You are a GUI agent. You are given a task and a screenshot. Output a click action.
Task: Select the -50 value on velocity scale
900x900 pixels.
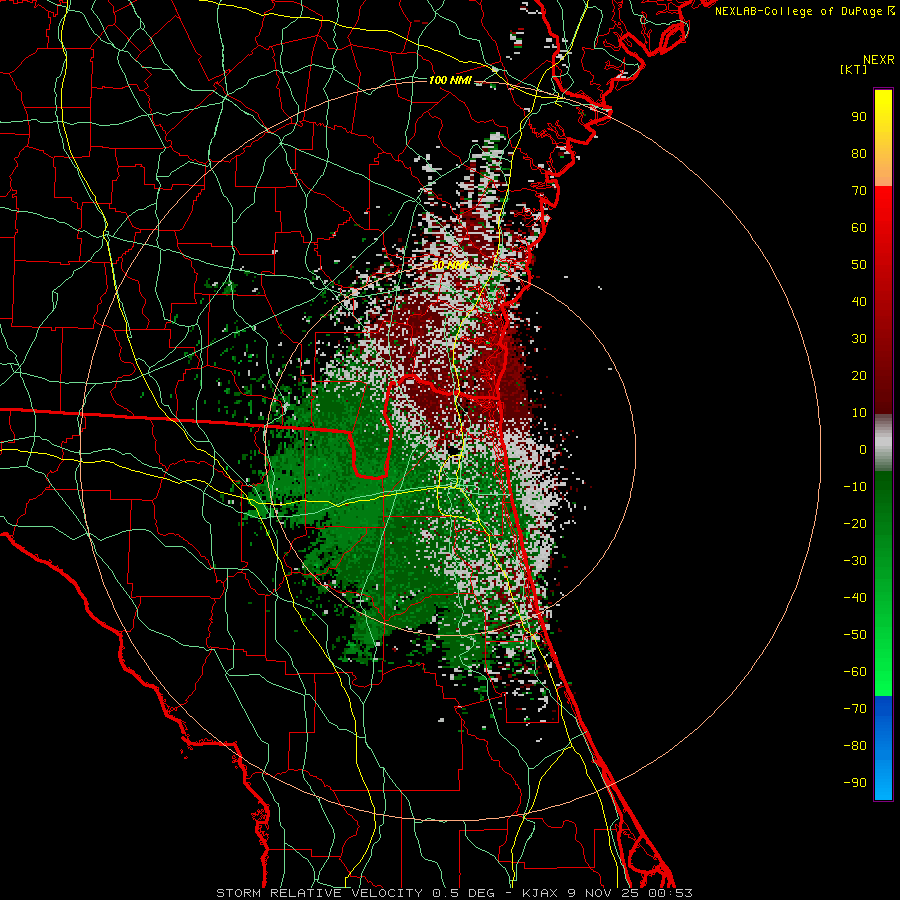(855, 635)
